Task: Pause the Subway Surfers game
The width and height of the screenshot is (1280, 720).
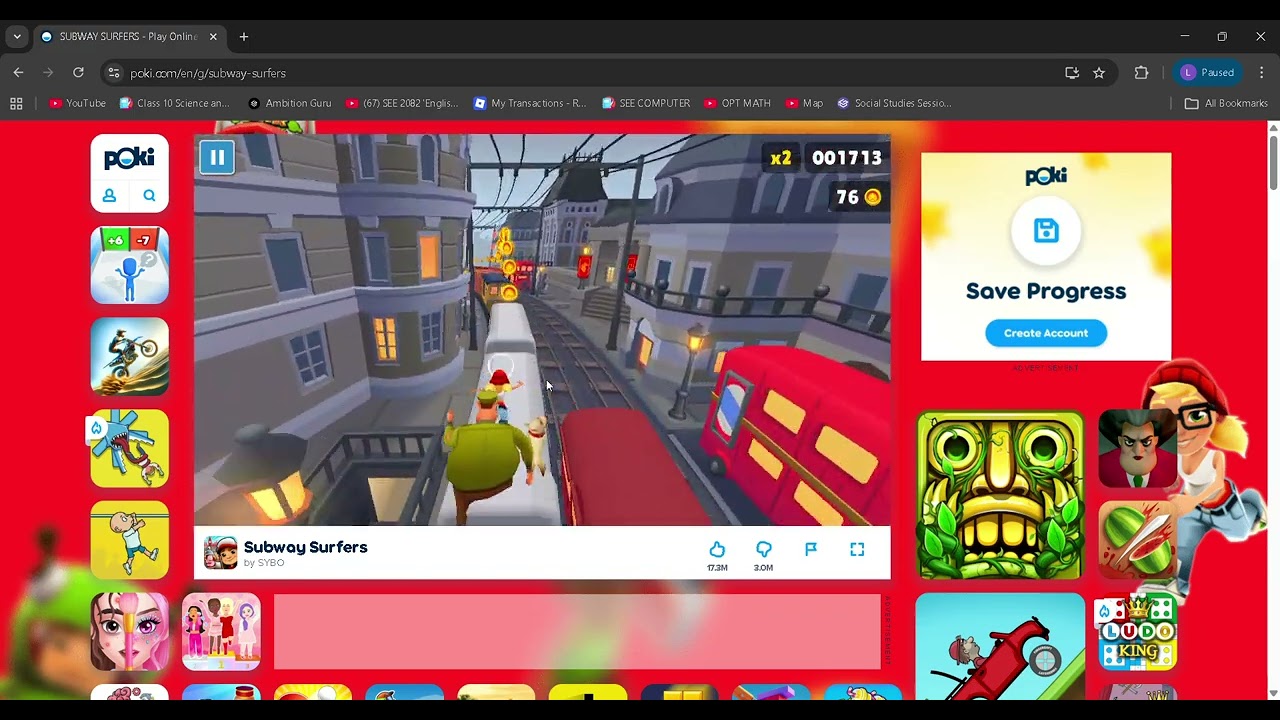Action: (x=216, y=157)
